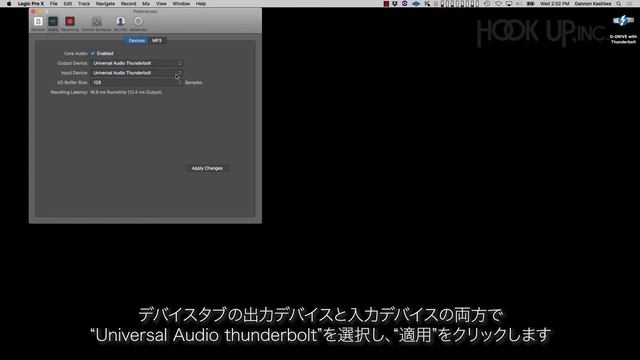Switch to the MP3 tab
640x360 pixels.
(x=157, y=41)
